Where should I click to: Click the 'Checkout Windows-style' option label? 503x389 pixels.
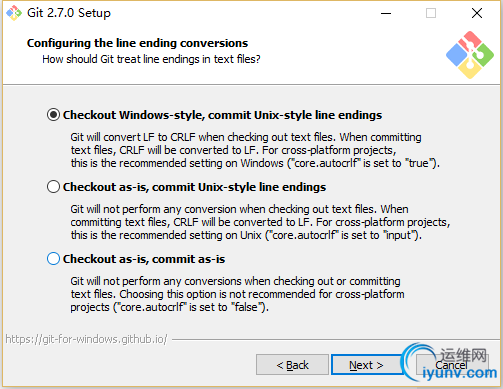[x=222, y=115]
